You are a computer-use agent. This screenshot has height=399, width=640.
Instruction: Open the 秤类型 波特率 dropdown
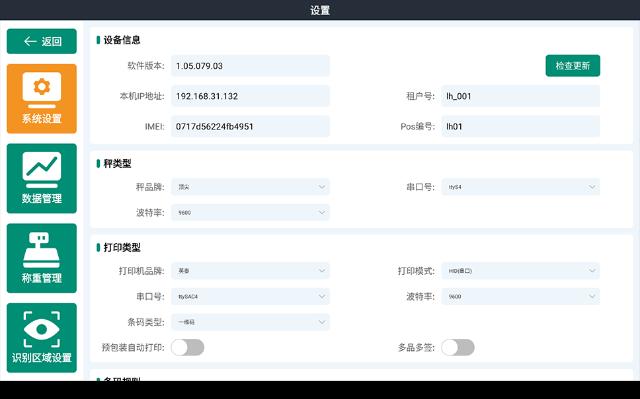(250, 213)
